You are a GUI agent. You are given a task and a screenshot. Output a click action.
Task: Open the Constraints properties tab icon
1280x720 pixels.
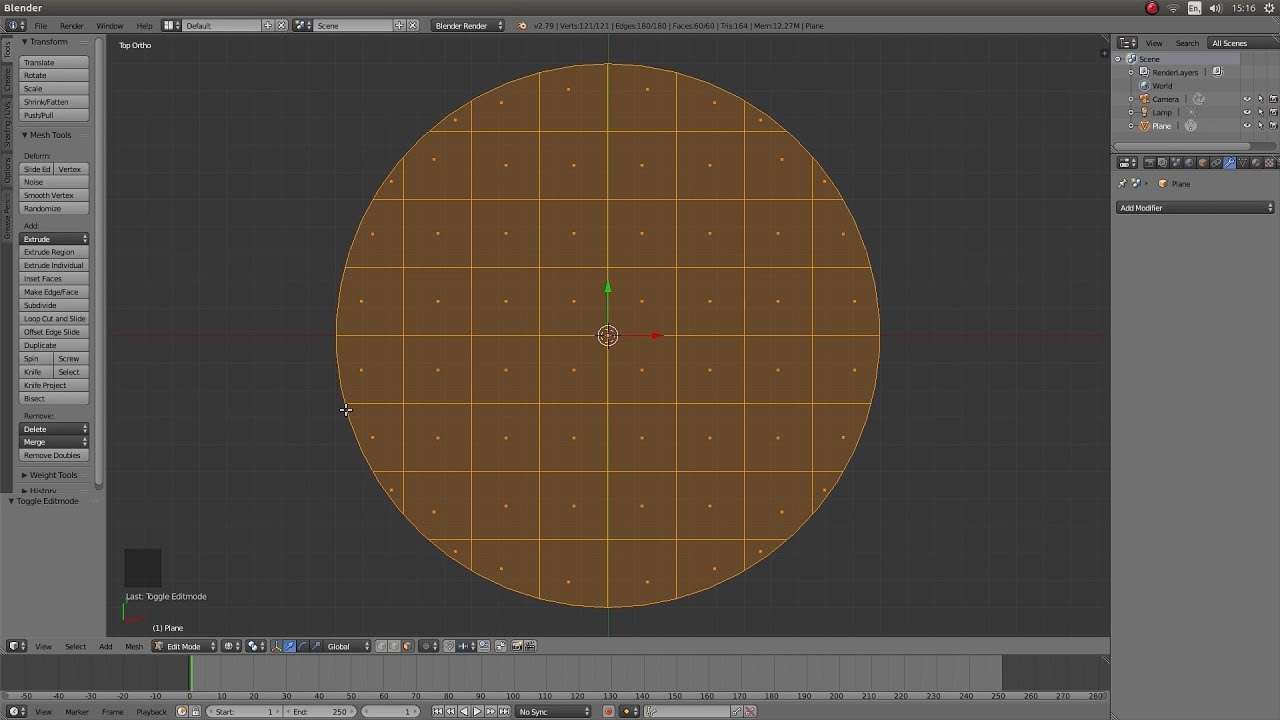pos(1216,162)
